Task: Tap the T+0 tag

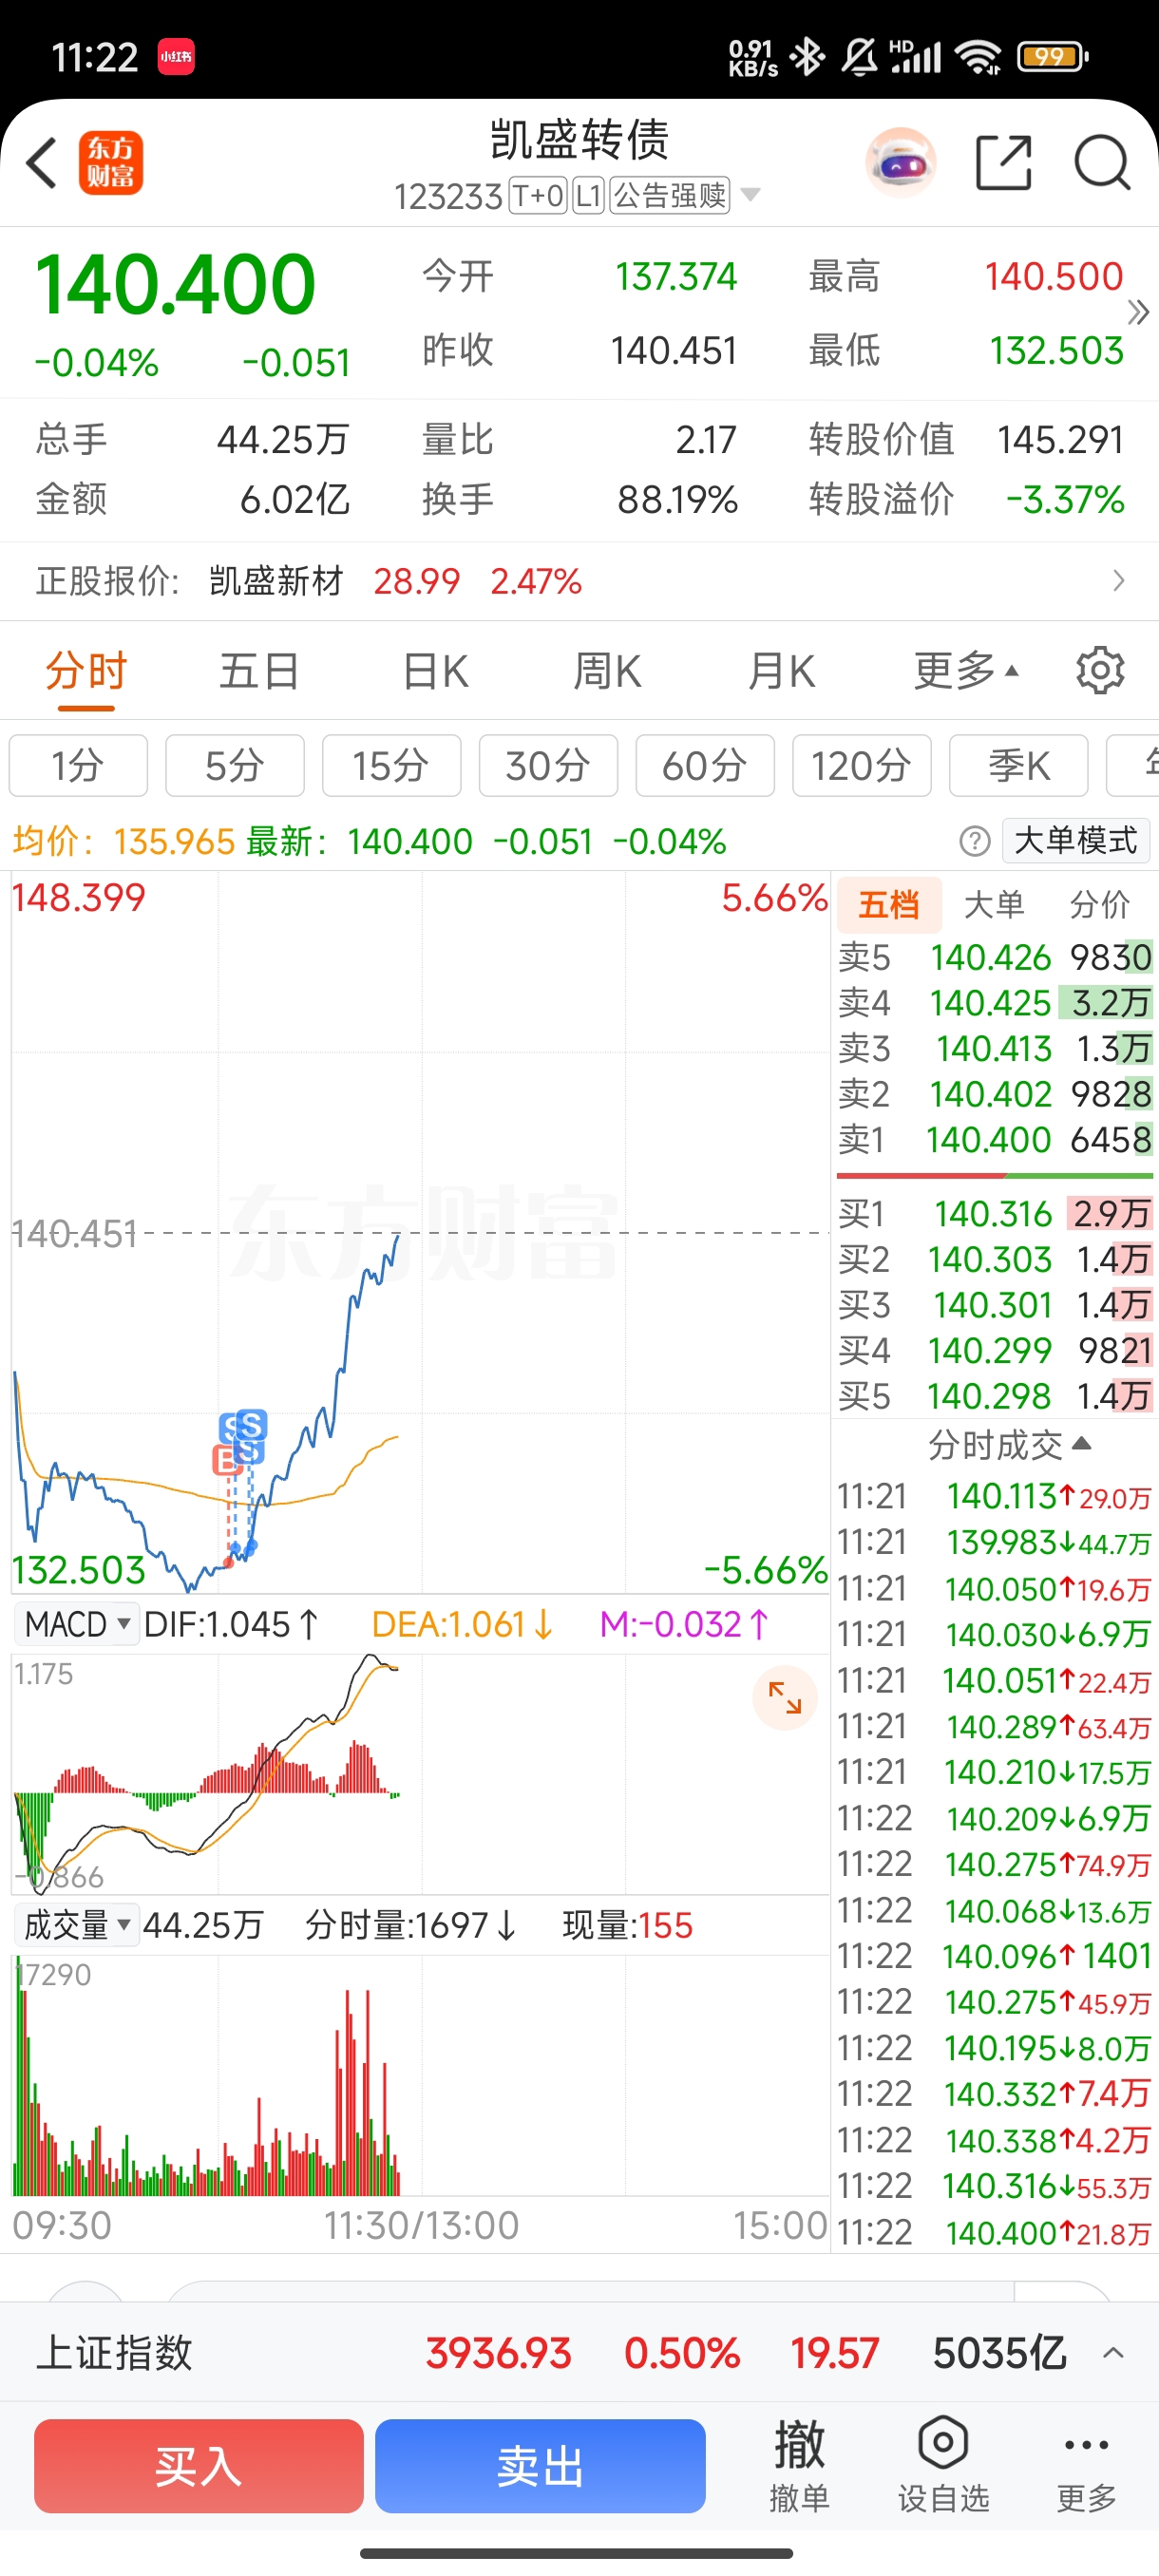Action: click(539, 195)
